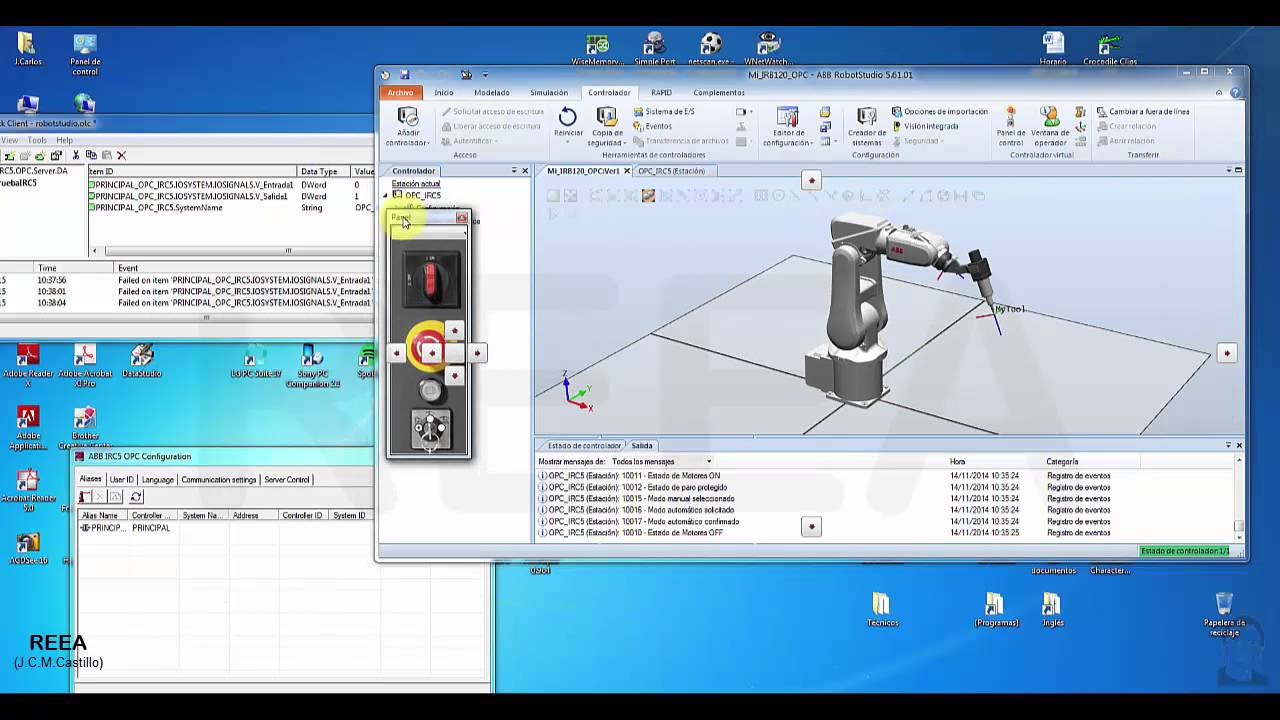The width and height of the screenshot is (1280, 720).
Task: Click the Hora column header
Action: (x=957, y=462)
